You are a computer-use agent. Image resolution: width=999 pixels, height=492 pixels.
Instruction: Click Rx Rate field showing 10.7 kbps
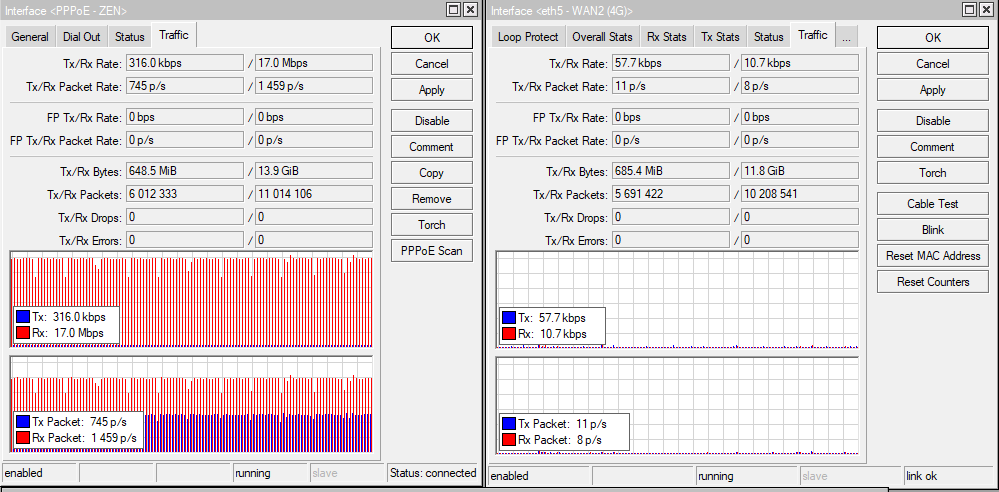pyautogui.click(x=800, y=63)
